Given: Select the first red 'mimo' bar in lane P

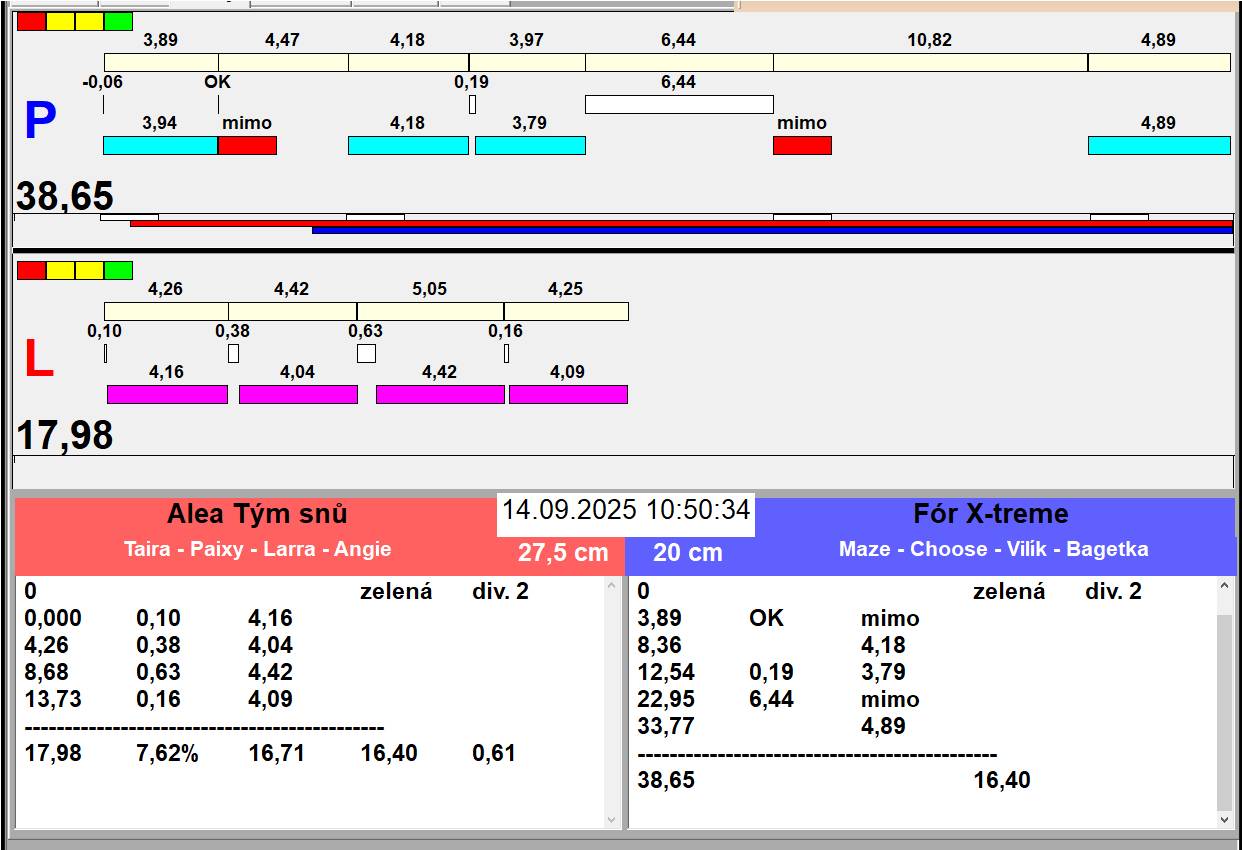Looking at the screenshot, I should tap(247, 146).
